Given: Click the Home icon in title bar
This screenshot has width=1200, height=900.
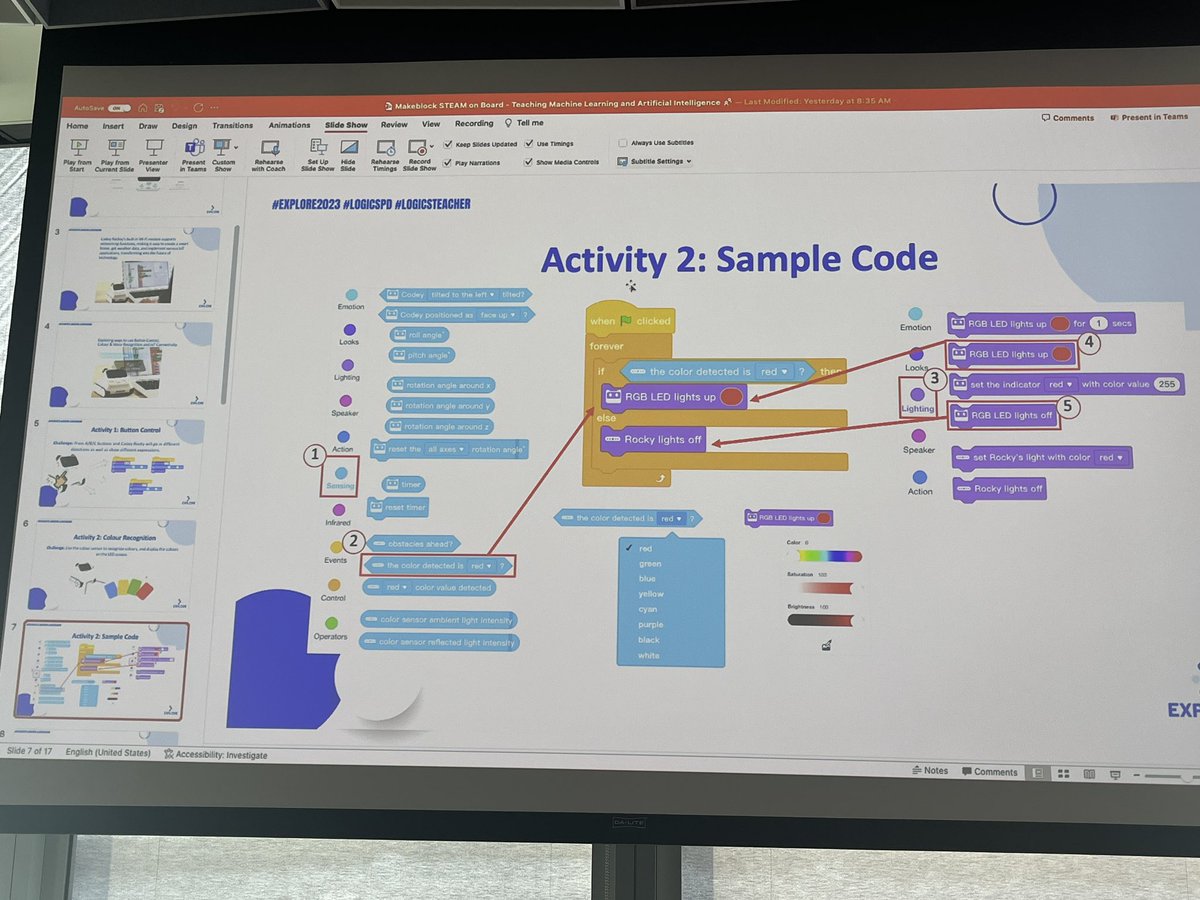Looking at the screenshot, I should pyautogui.click(x=144, y=107).
